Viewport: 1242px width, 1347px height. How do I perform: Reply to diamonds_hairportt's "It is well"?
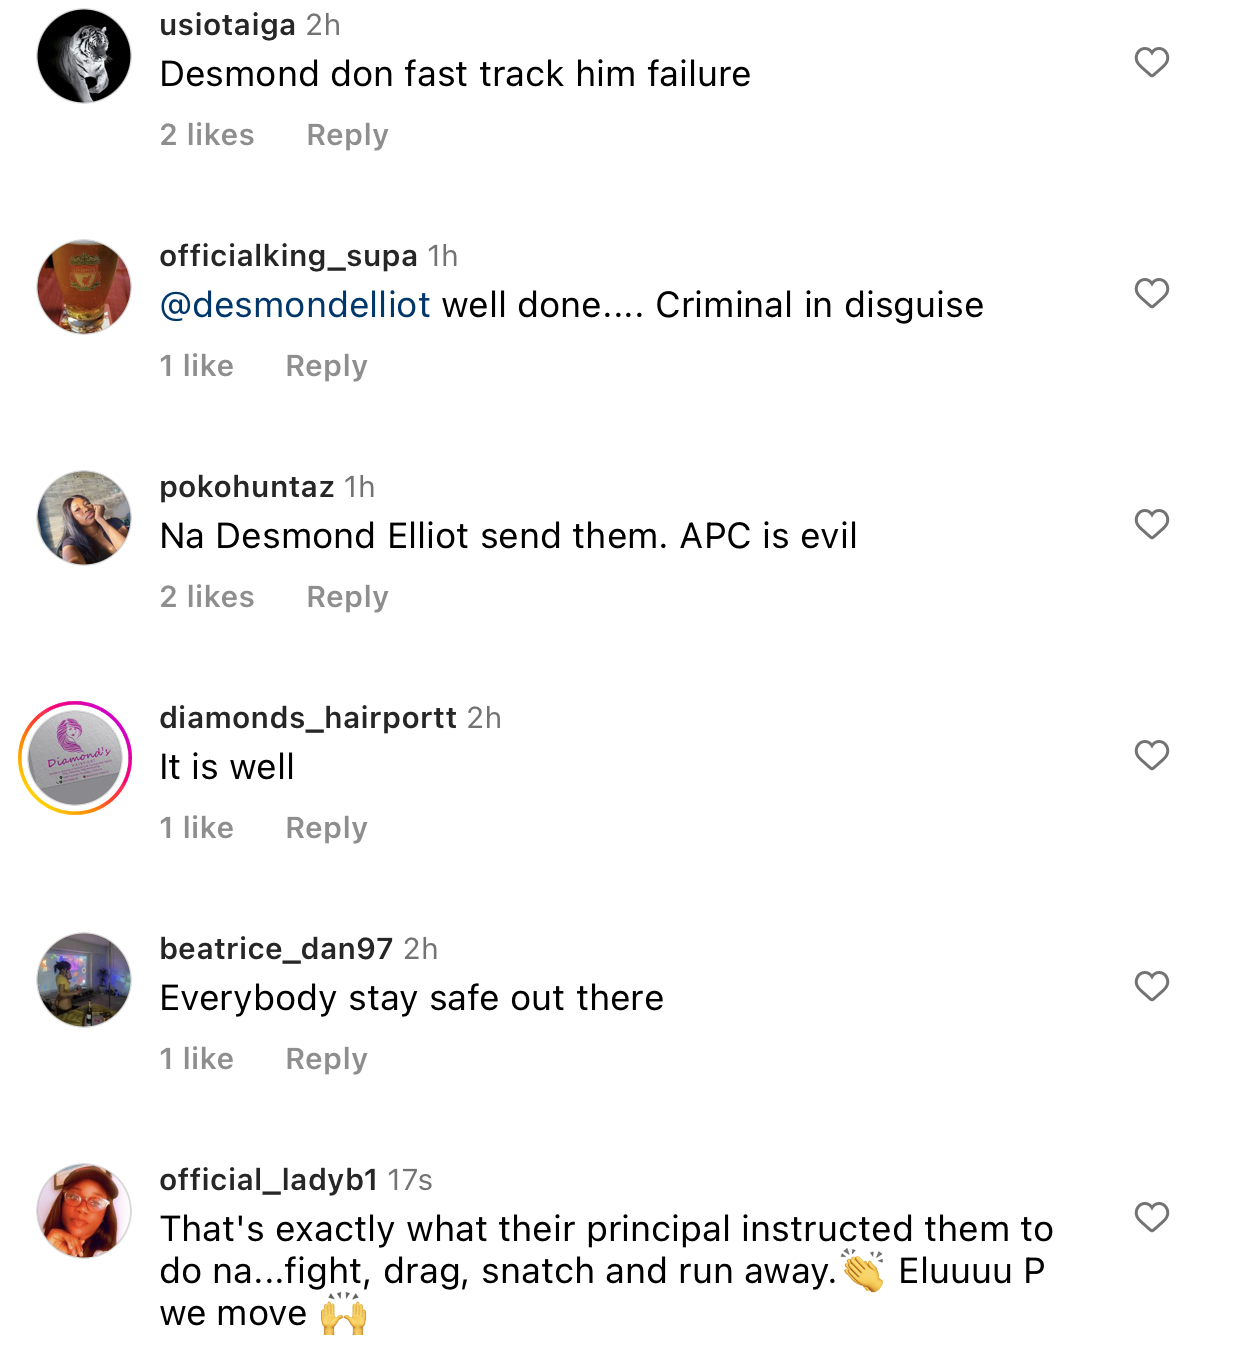pyautogui.click(x=326, y=828)
